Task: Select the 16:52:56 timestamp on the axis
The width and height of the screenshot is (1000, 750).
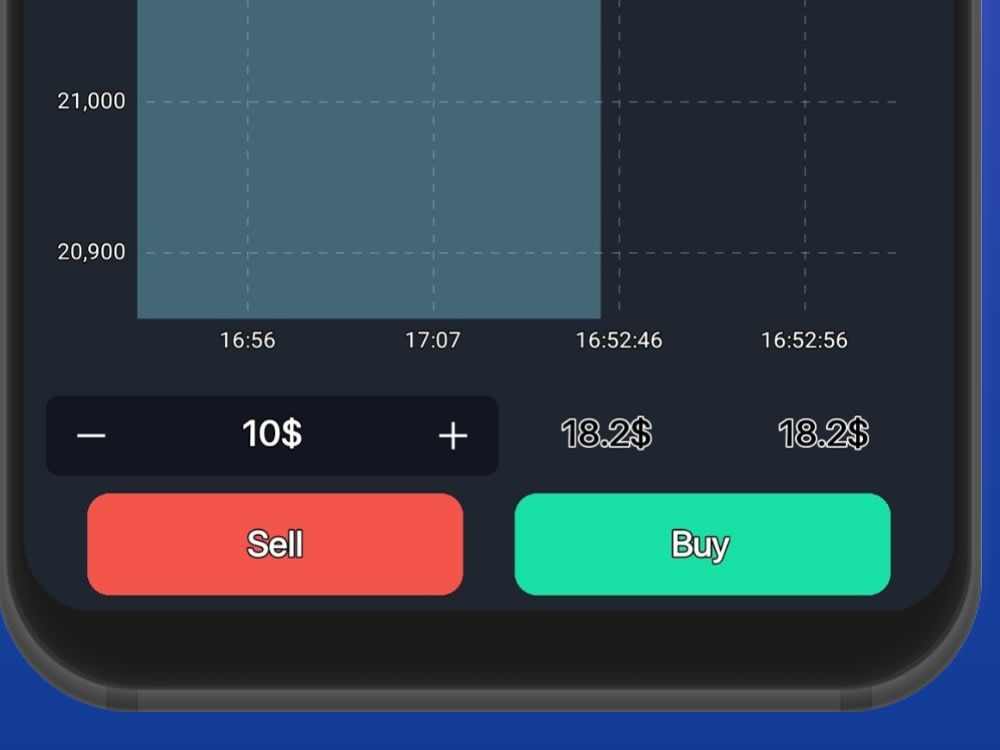Action: click(x=804, y=340)
